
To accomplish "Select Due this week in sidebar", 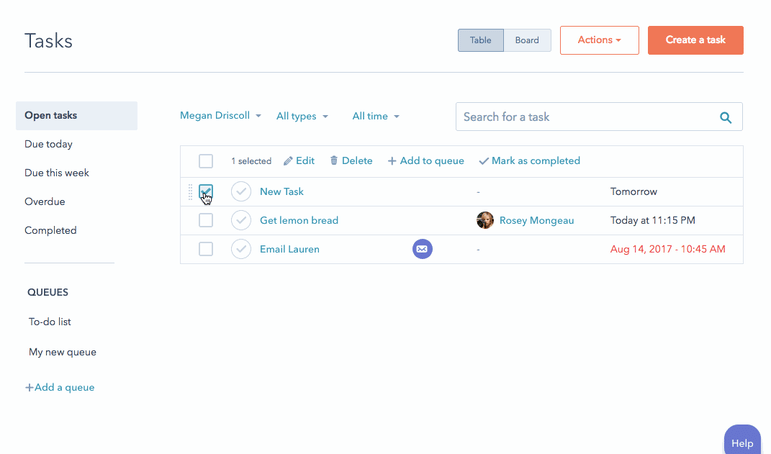I will 57,173.
